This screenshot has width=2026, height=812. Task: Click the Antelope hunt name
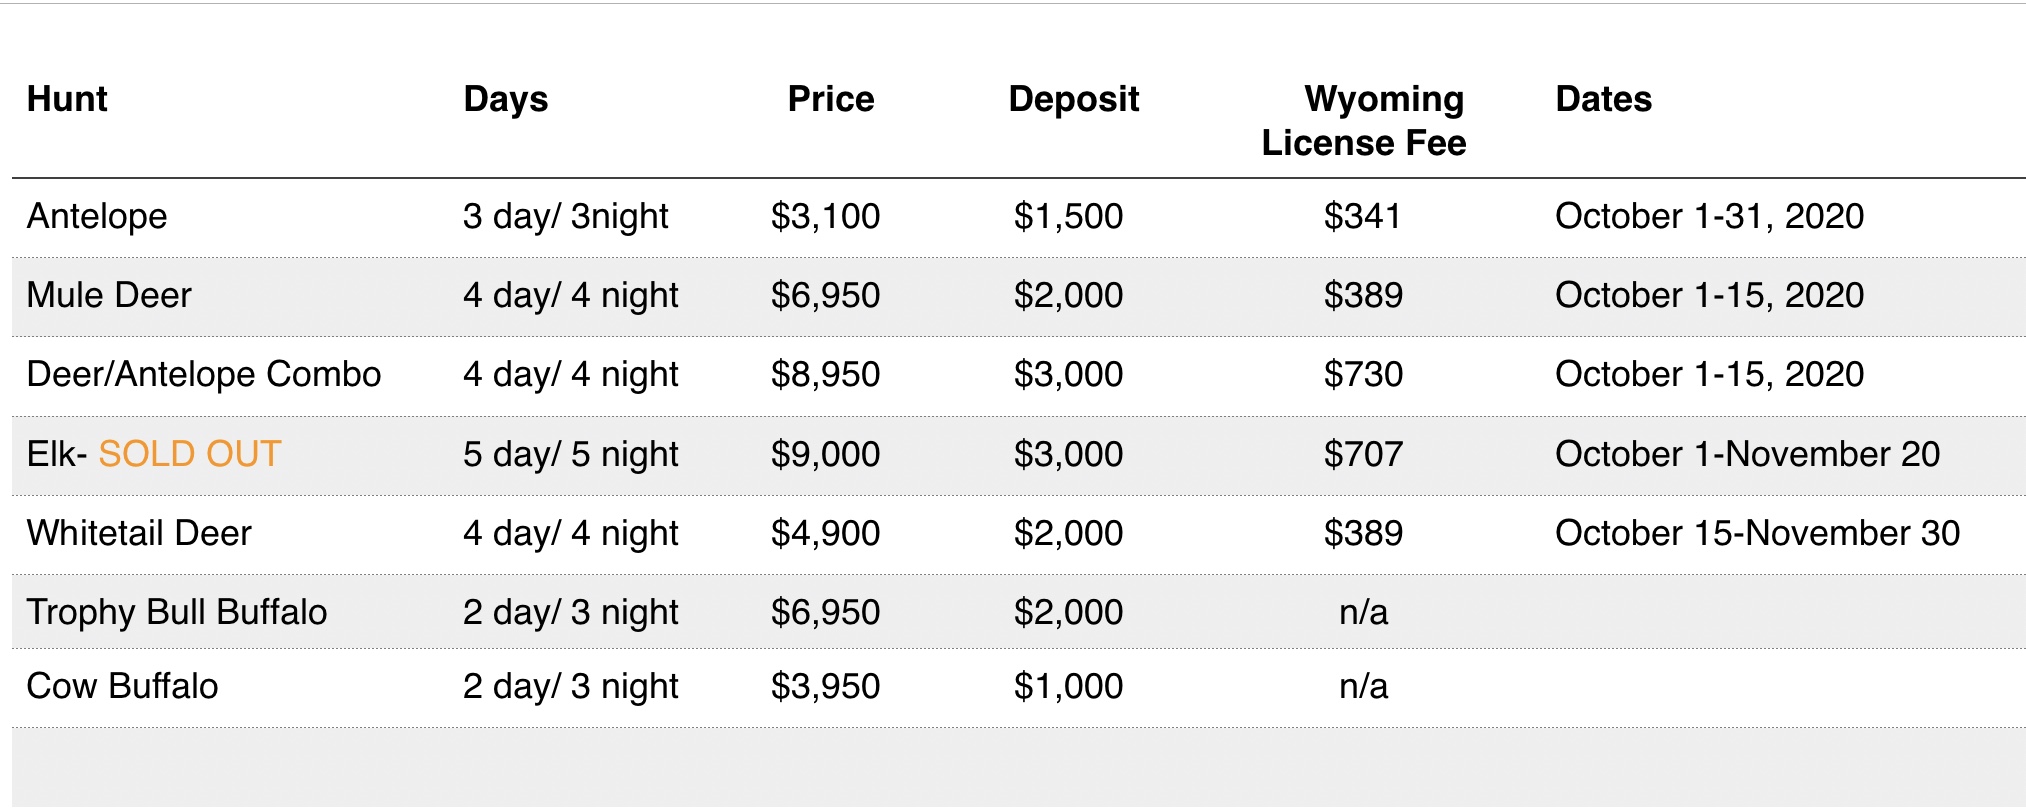(x=97, y=217)
